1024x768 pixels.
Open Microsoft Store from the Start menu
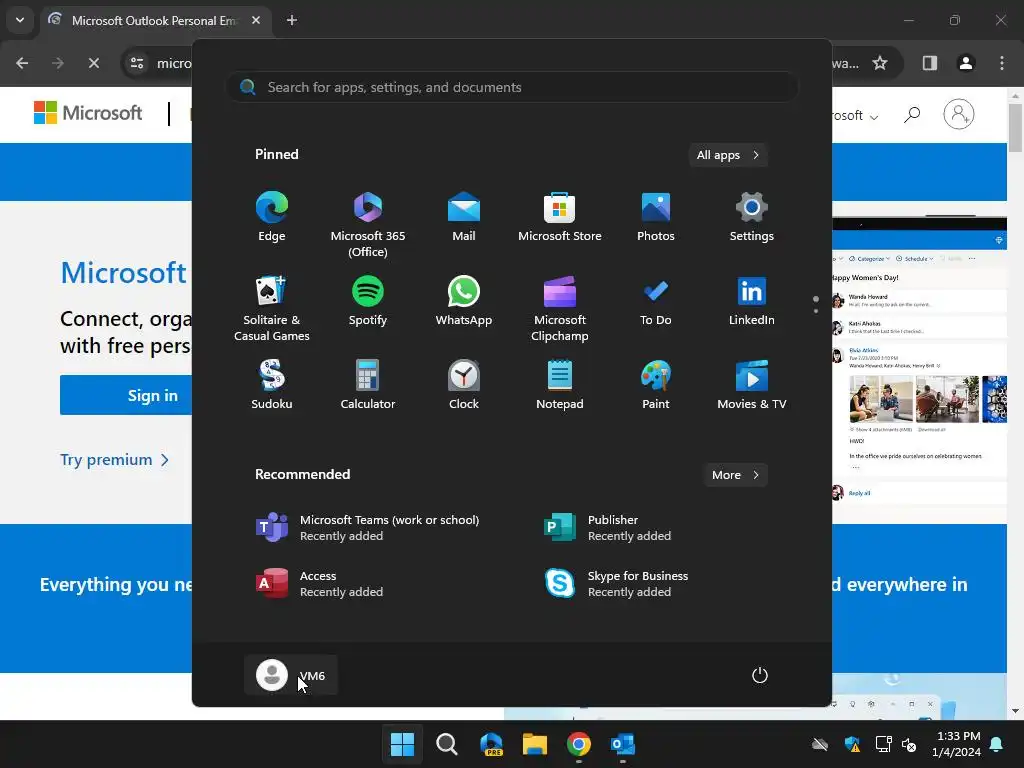pyautogui.click(x=560, y=217)
